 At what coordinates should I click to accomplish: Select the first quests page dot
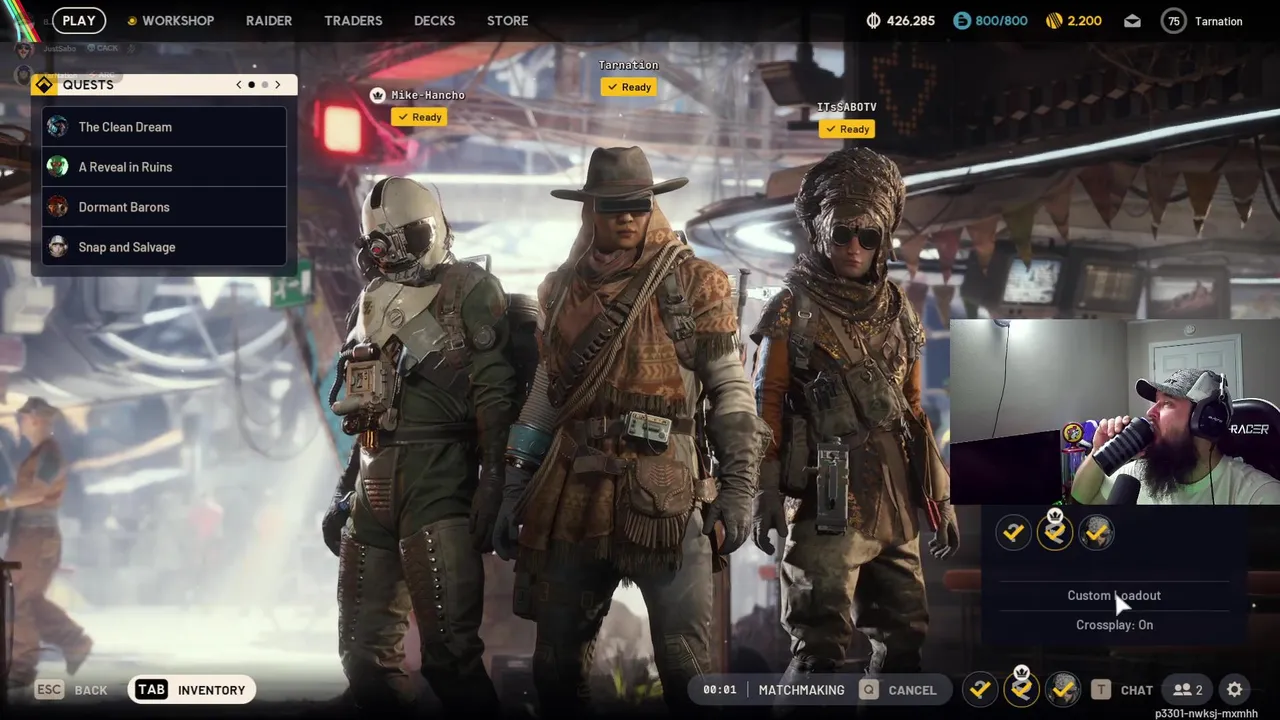[251, 85]
